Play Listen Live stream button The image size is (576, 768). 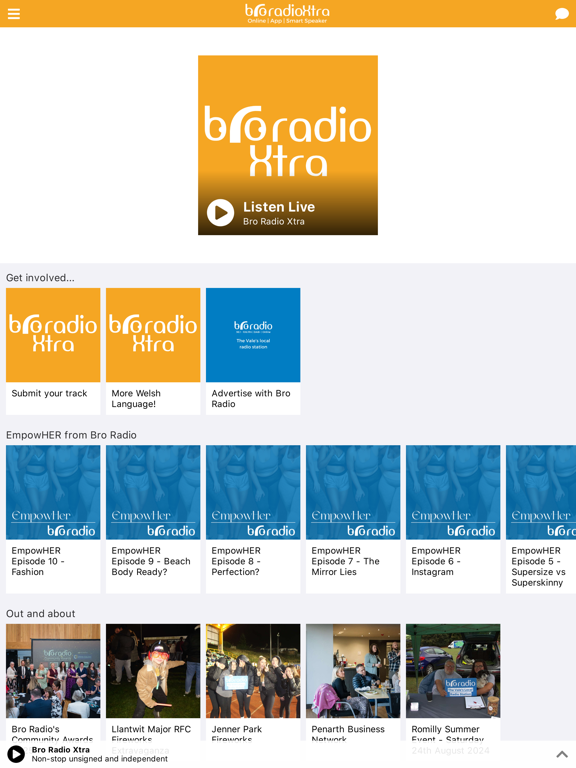pyautogui.click(x=220, y=213)
